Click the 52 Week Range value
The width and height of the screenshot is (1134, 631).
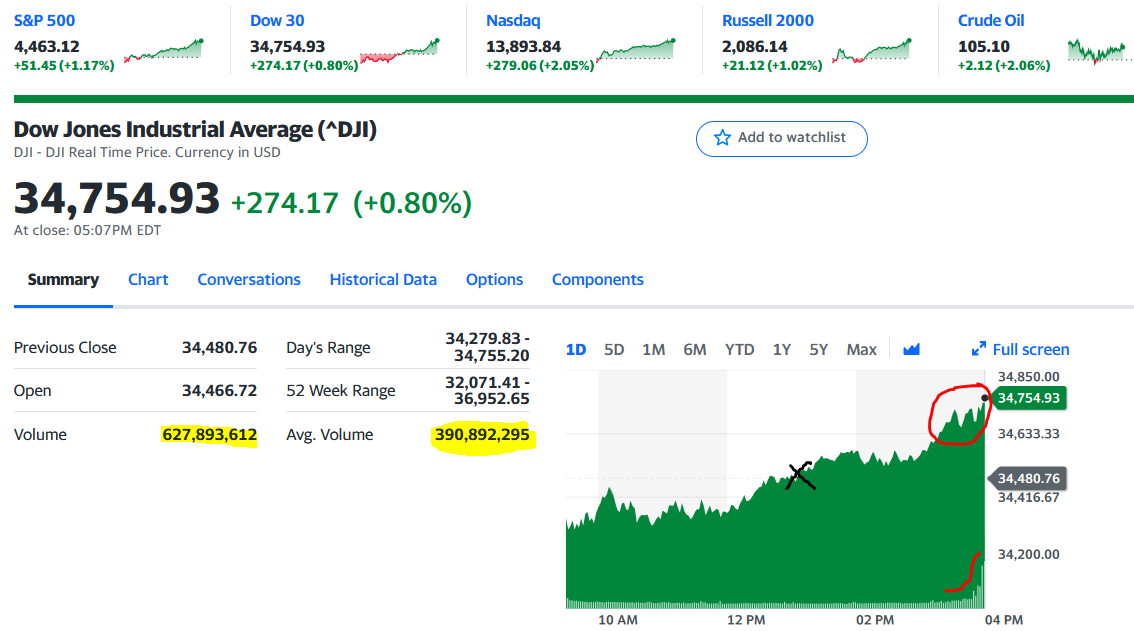pos(487,391)
